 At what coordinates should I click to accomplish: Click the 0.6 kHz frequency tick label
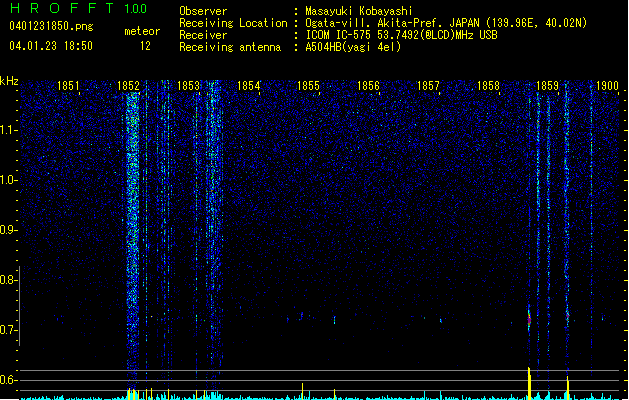[x=8, y=380]
